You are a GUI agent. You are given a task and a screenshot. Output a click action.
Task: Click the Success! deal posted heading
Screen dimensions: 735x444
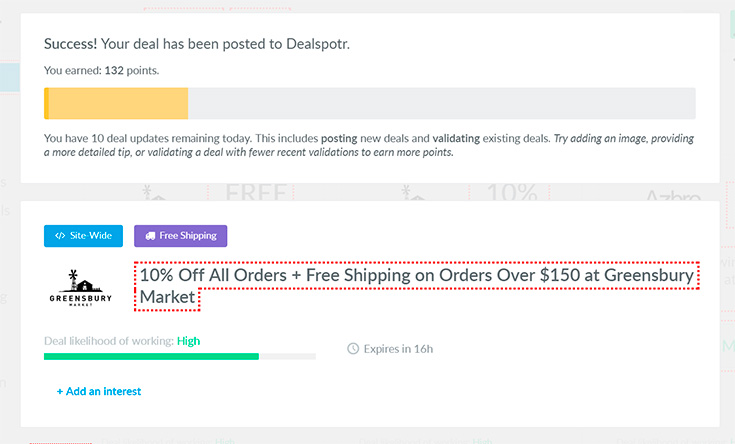(x=197, y=44)
